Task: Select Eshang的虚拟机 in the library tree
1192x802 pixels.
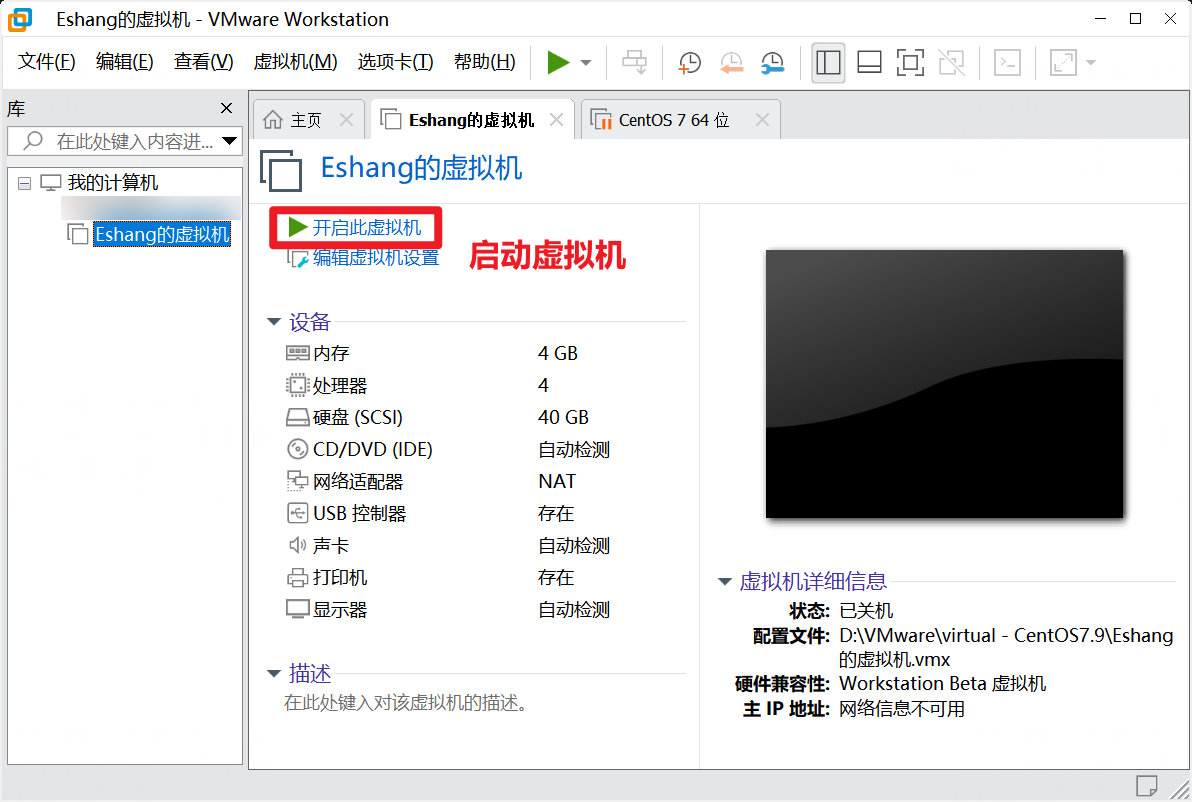Action: tap(161, 234)
